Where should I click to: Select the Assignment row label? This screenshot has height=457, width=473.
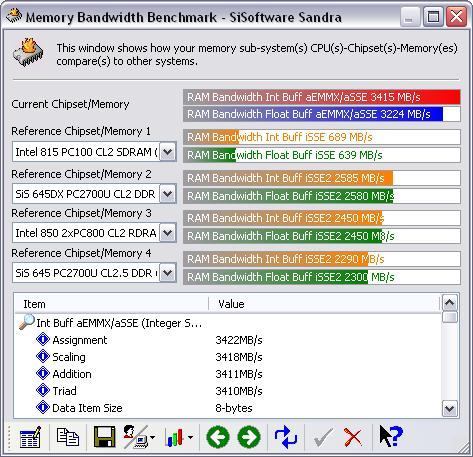[x=80, y=340]
